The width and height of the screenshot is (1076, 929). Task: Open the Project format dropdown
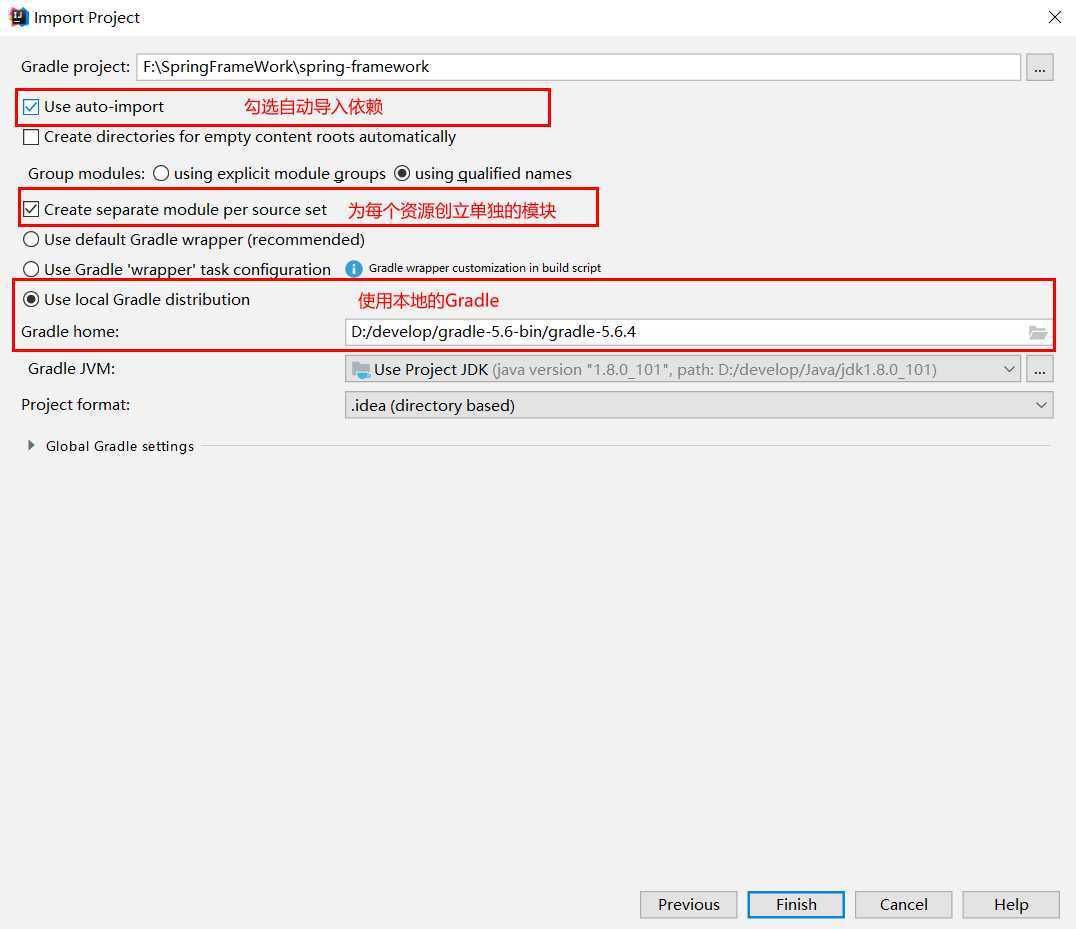(x=699, y=405)
